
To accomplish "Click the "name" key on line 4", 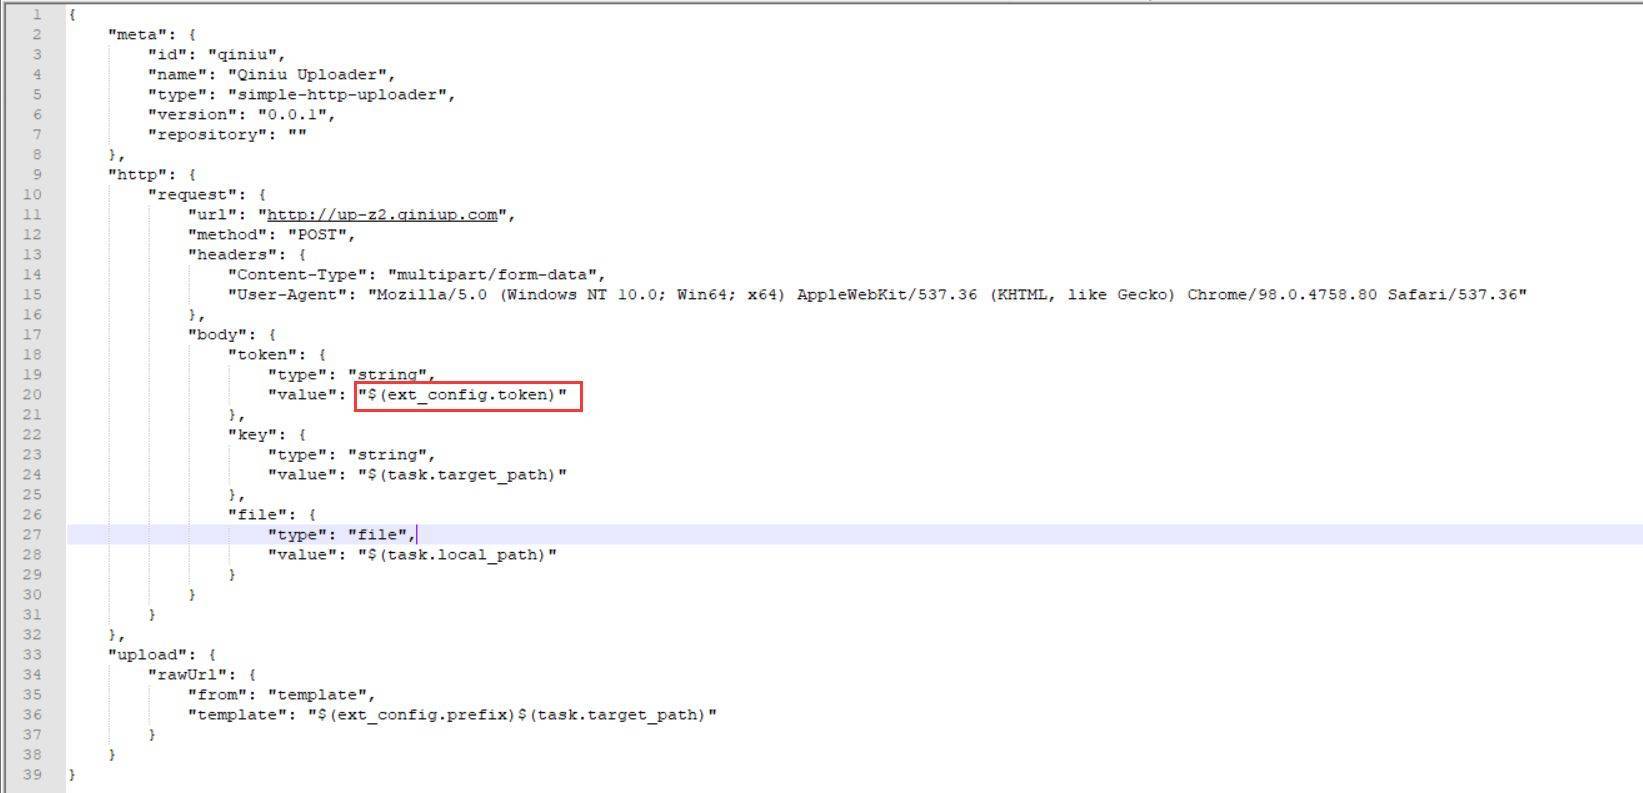I will pos(177,75).
